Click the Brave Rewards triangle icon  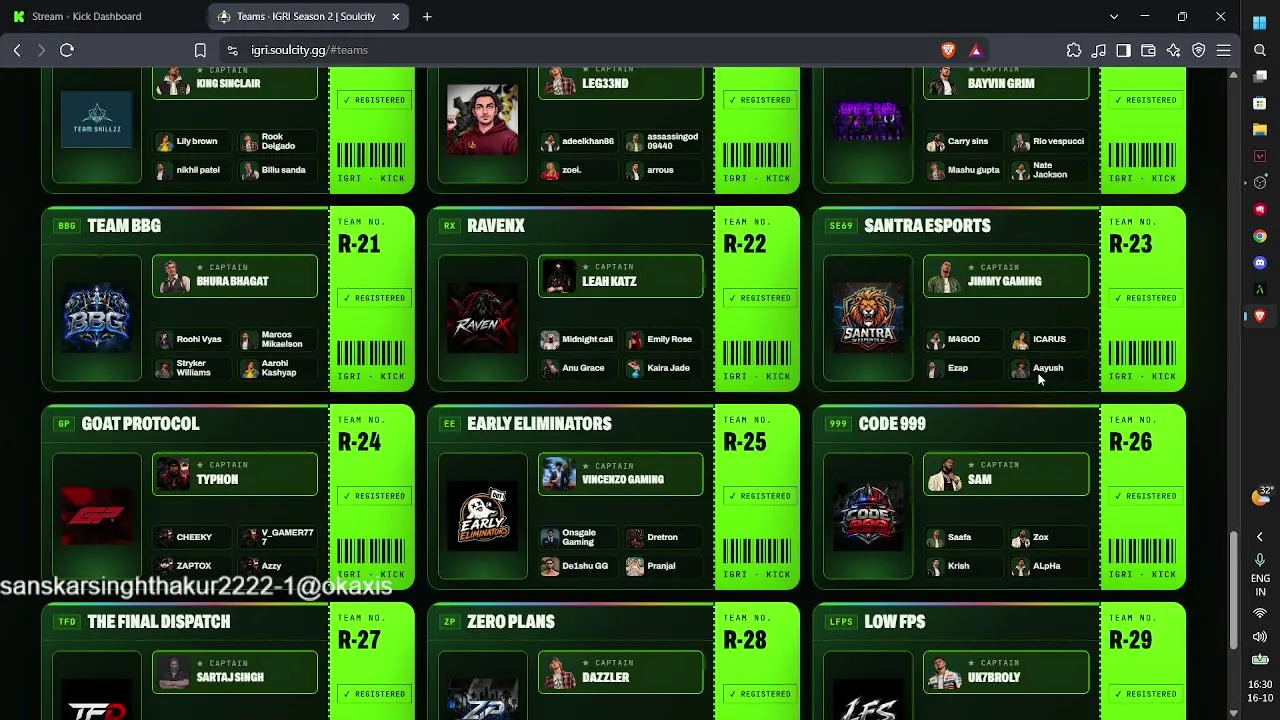pos(976,50)
